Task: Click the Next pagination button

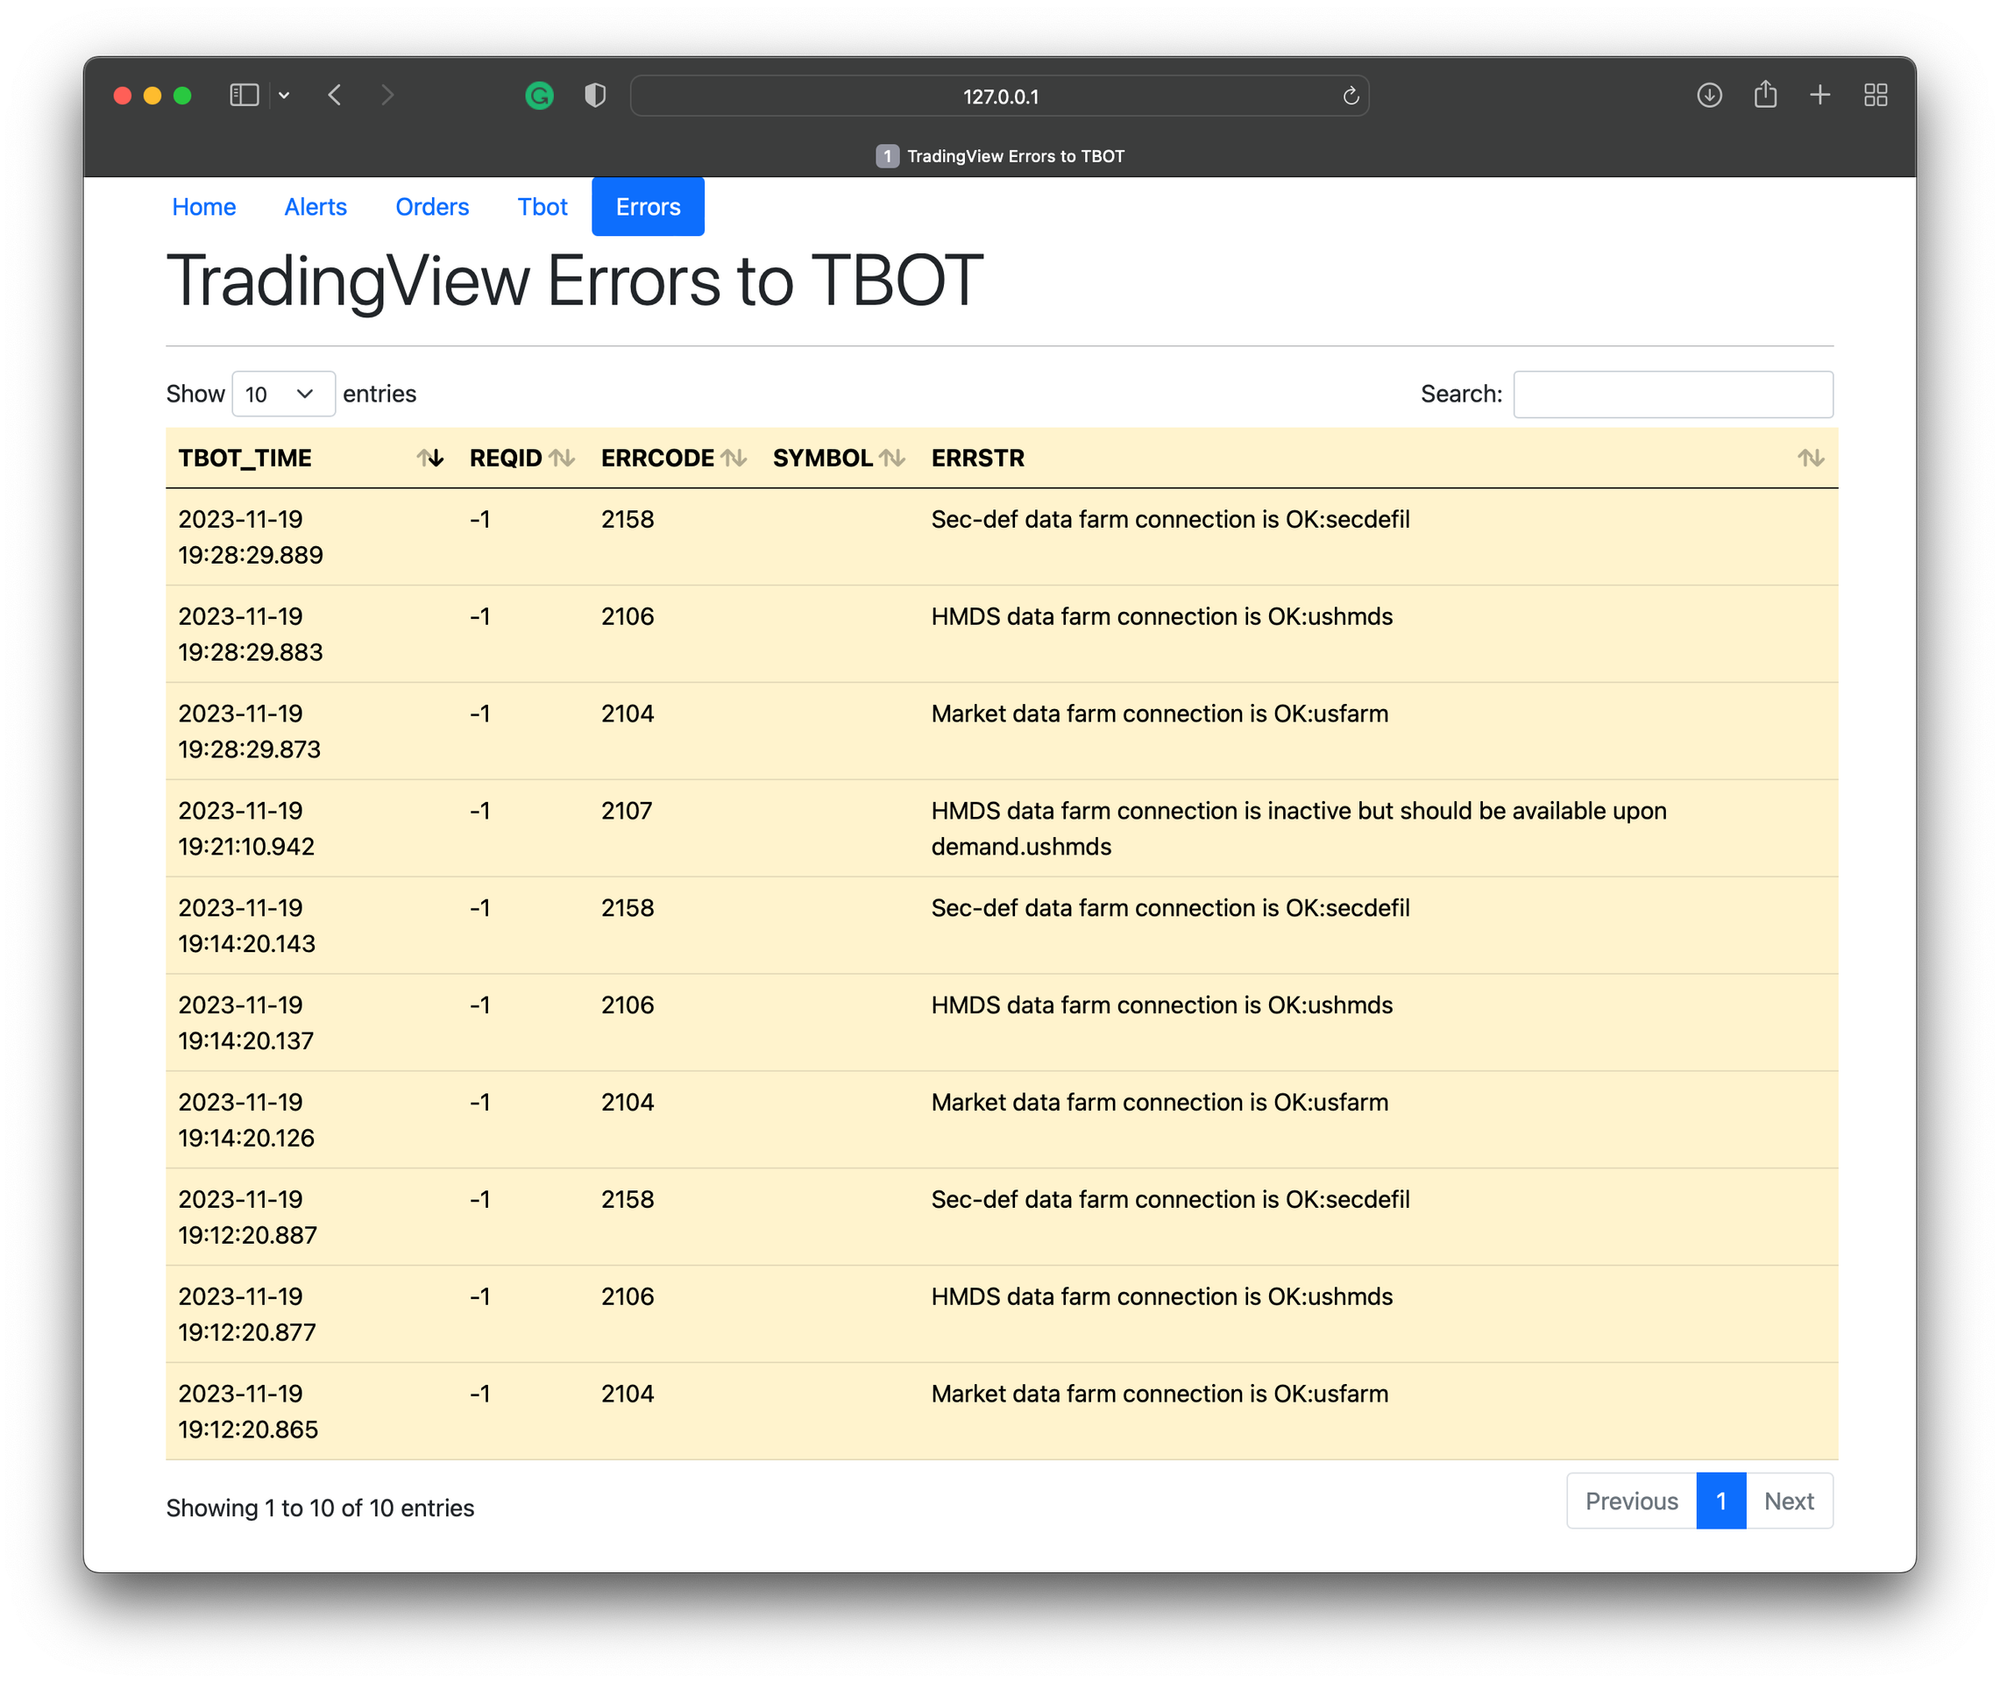Action: 1788,1501
